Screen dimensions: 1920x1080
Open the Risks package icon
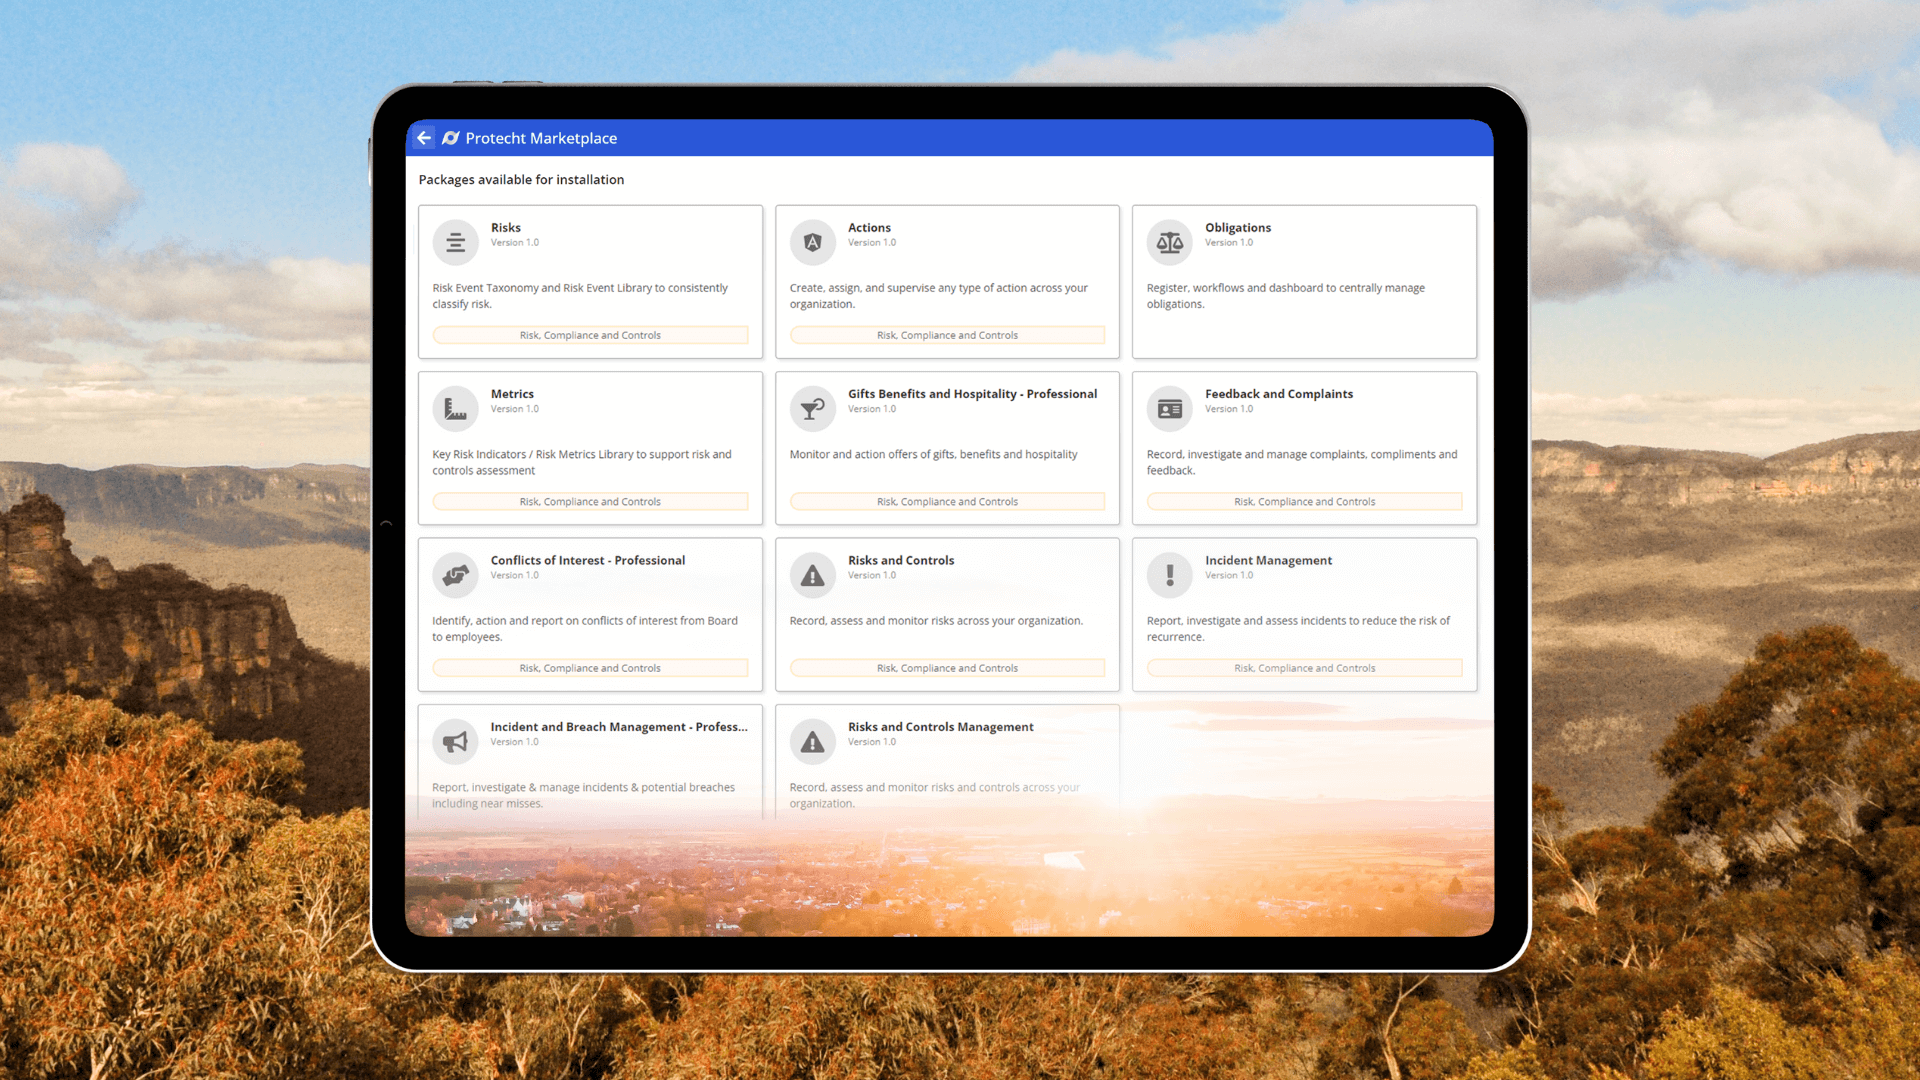[x=455, y=242]
